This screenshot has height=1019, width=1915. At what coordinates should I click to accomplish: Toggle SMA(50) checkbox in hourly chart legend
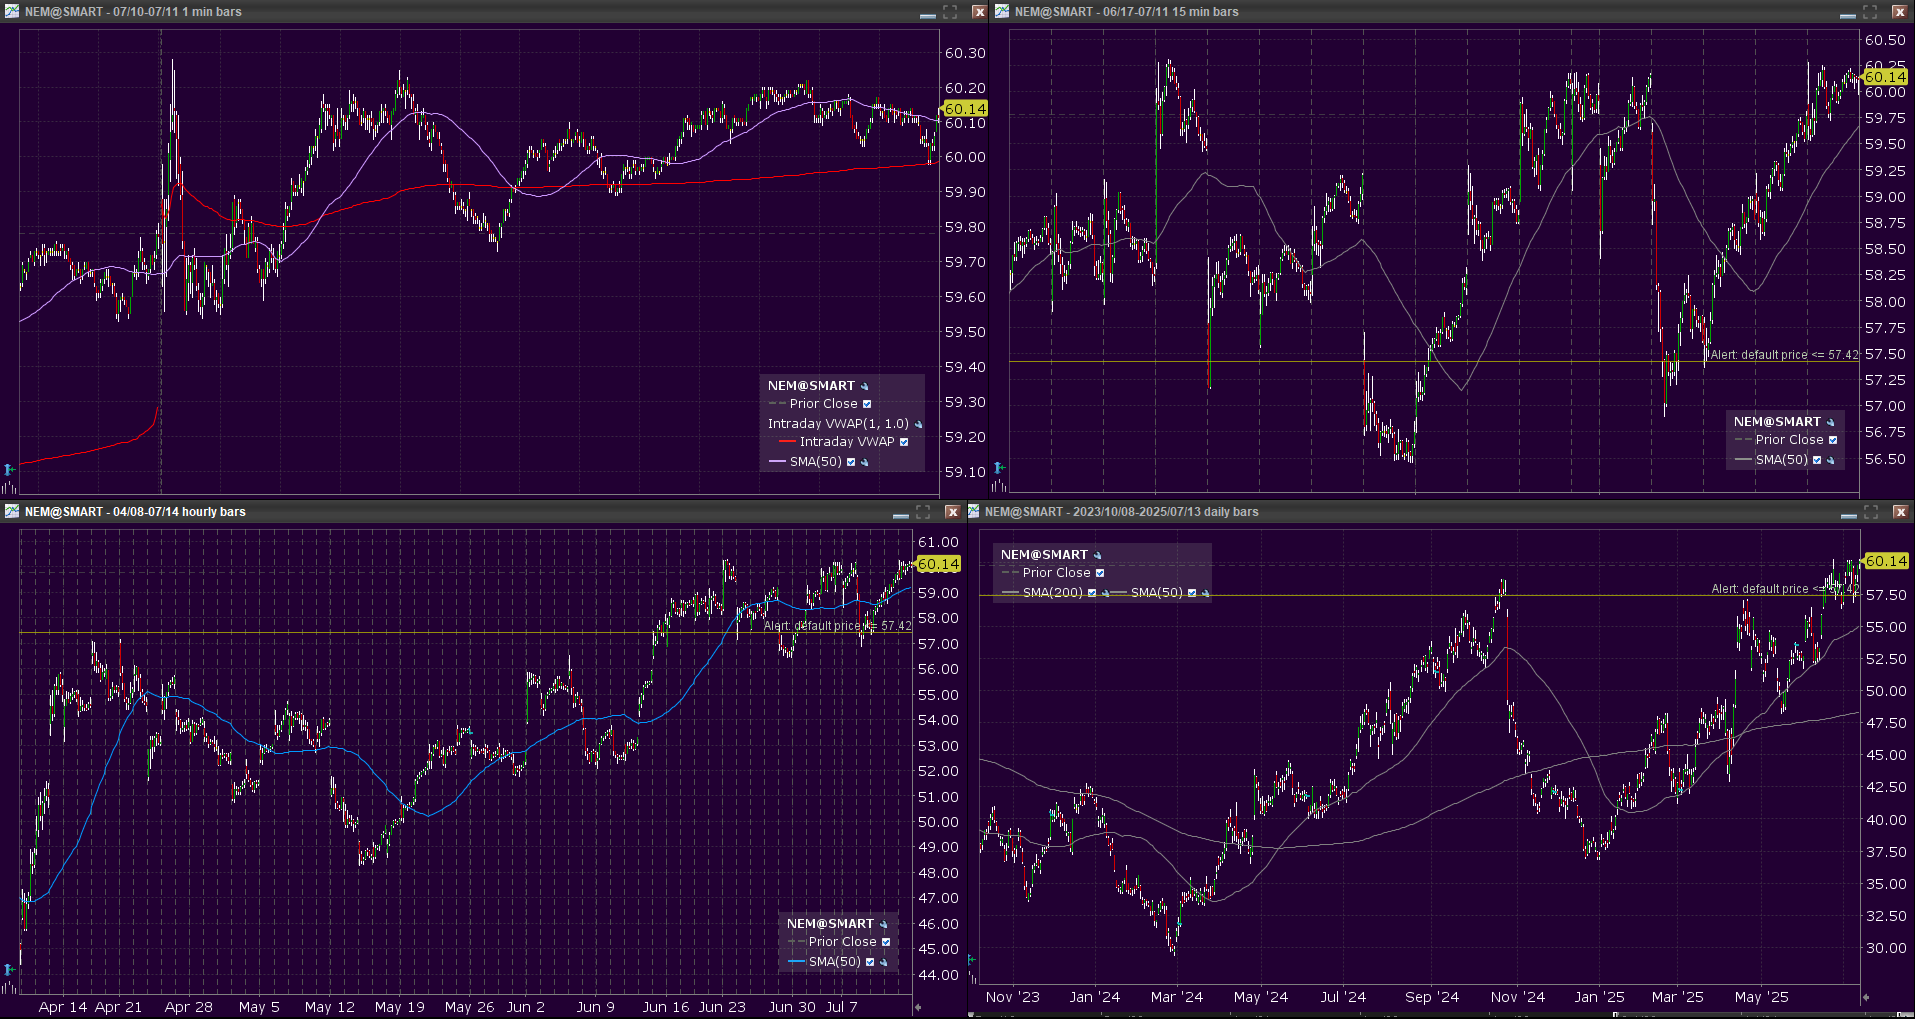(870, 962)
